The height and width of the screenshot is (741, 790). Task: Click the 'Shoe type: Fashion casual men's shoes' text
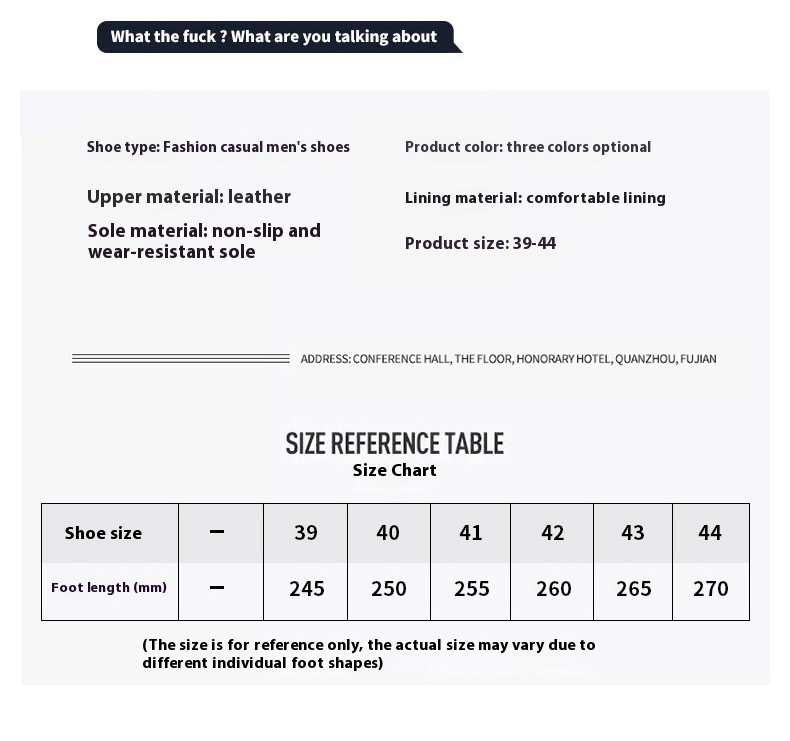pyautogui.click(x=218, y=147)
